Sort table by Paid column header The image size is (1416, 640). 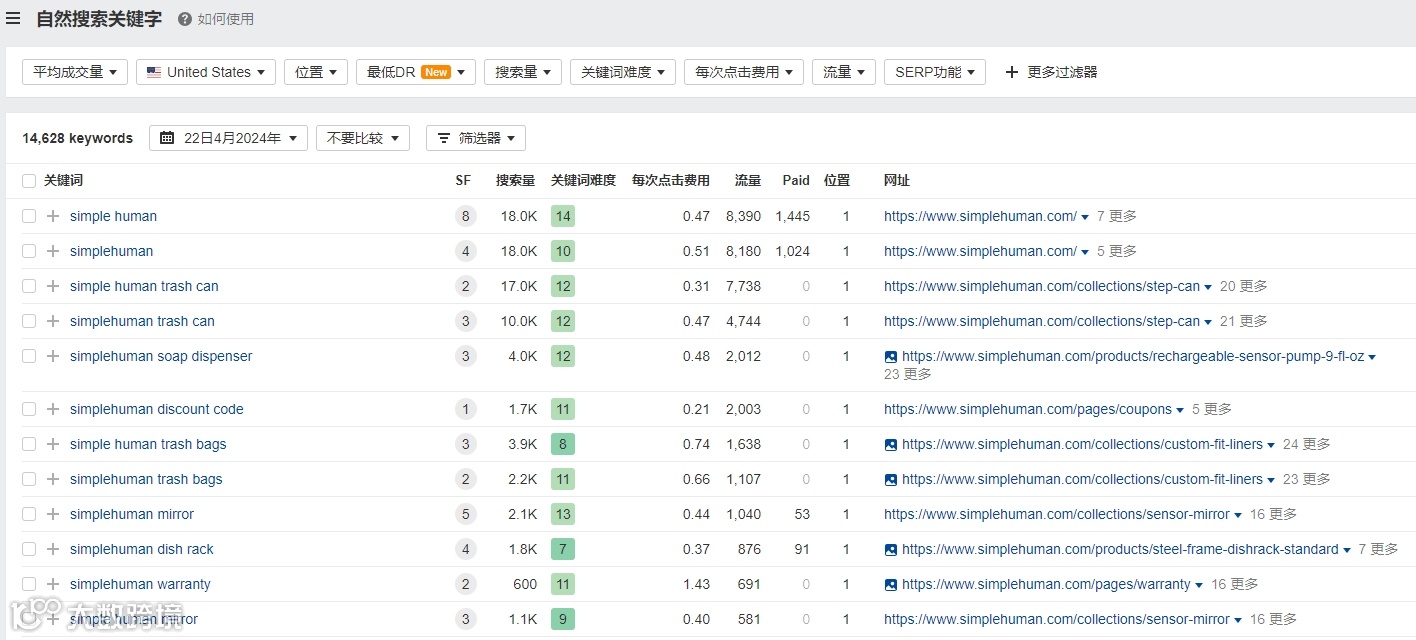[x=796, y=181]
